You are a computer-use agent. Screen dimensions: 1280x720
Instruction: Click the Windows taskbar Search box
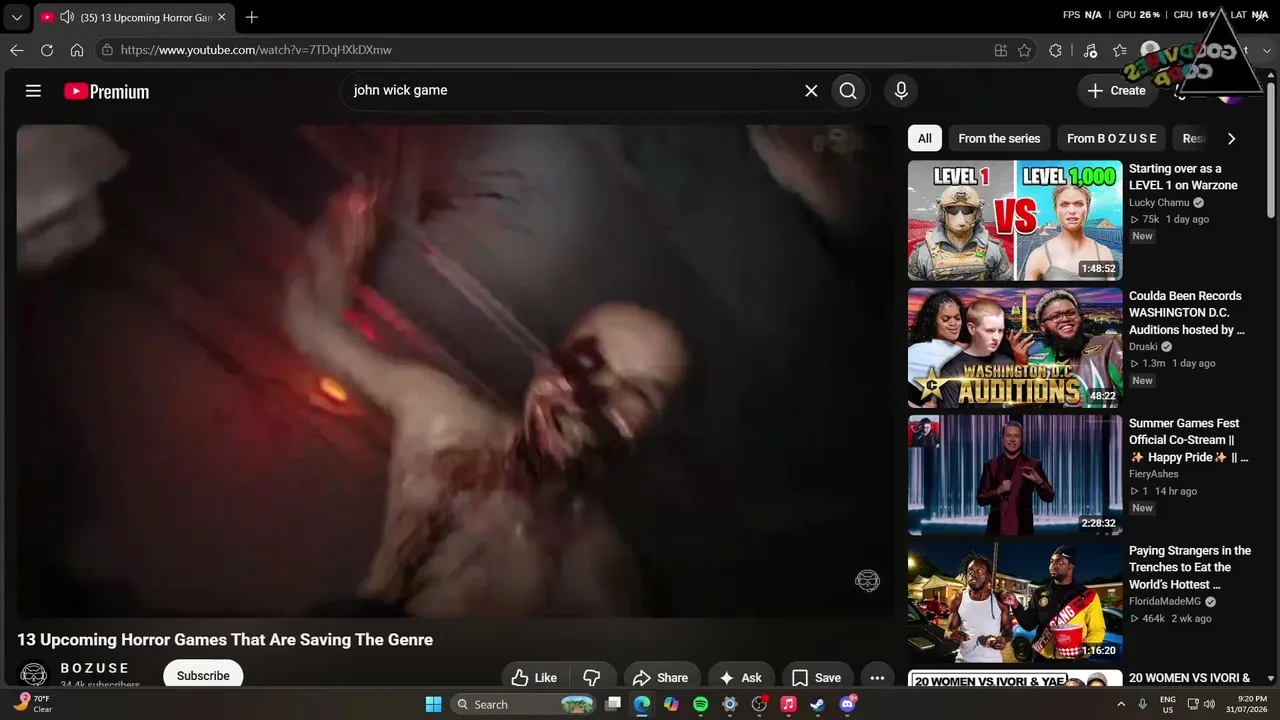coord(524,704)
